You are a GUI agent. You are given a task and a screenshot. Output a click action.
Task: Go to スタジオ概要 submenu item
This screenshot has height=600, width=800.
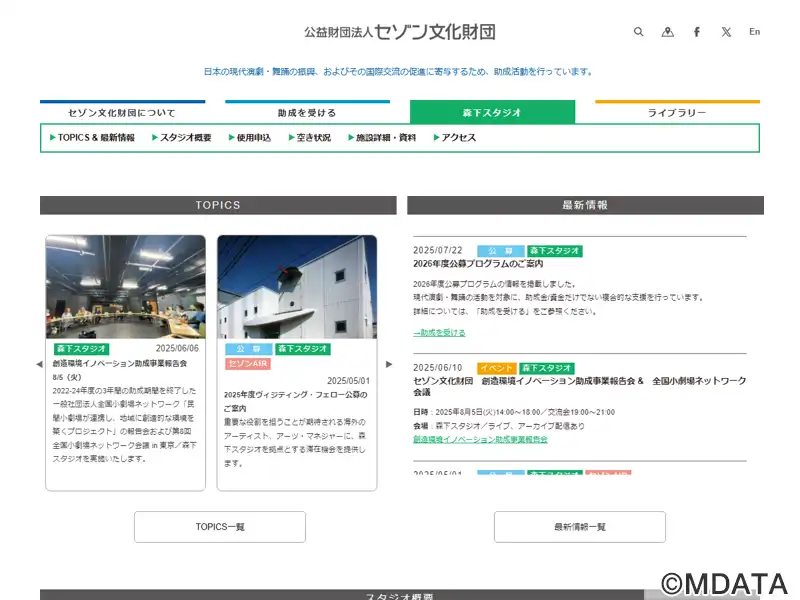click(182, 137)
